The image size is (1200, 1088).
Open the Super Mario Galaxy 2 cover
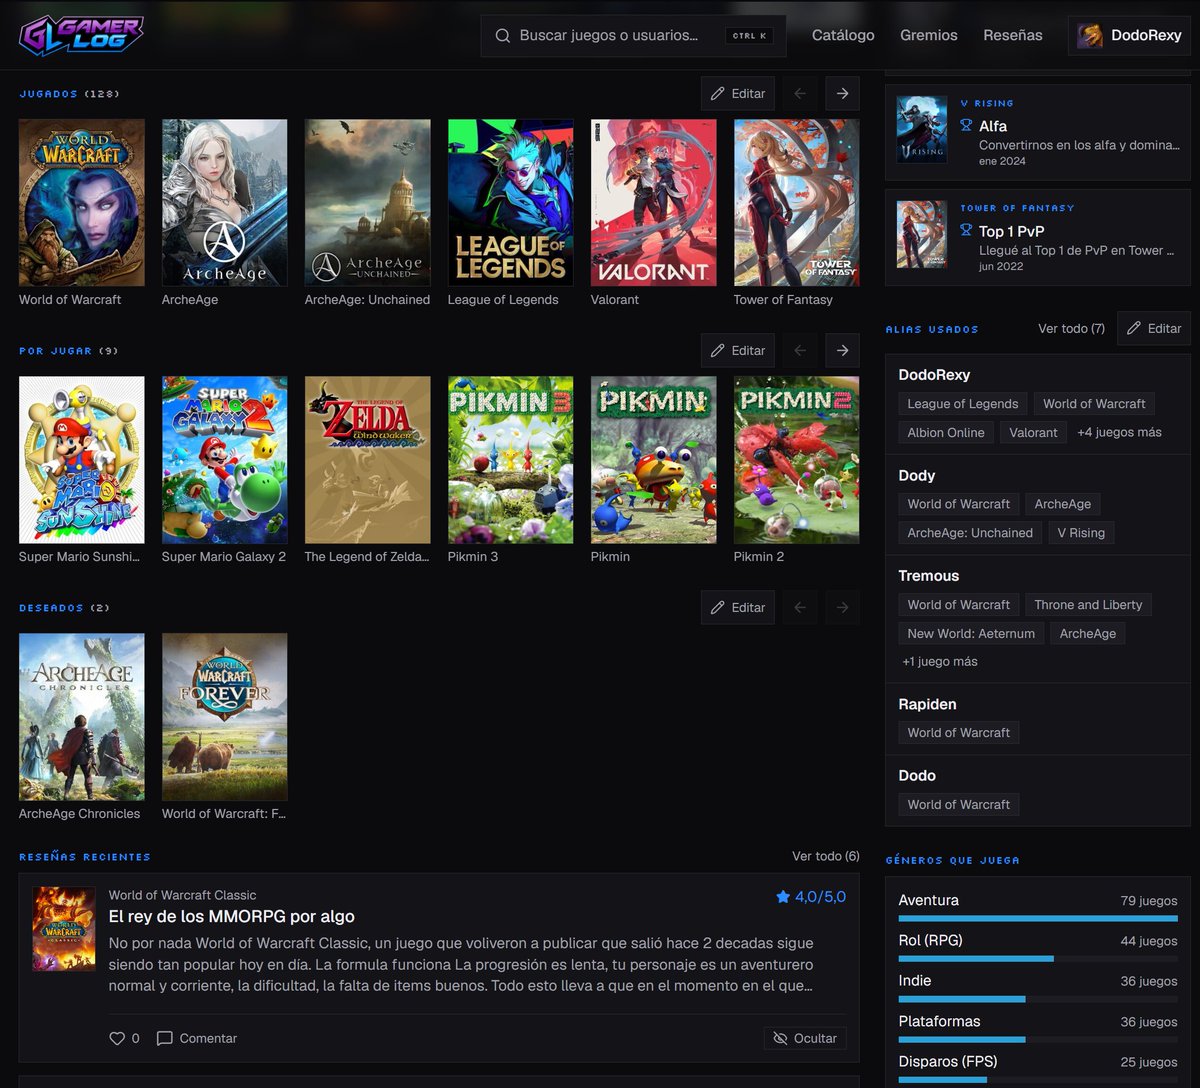coord(225,460)
